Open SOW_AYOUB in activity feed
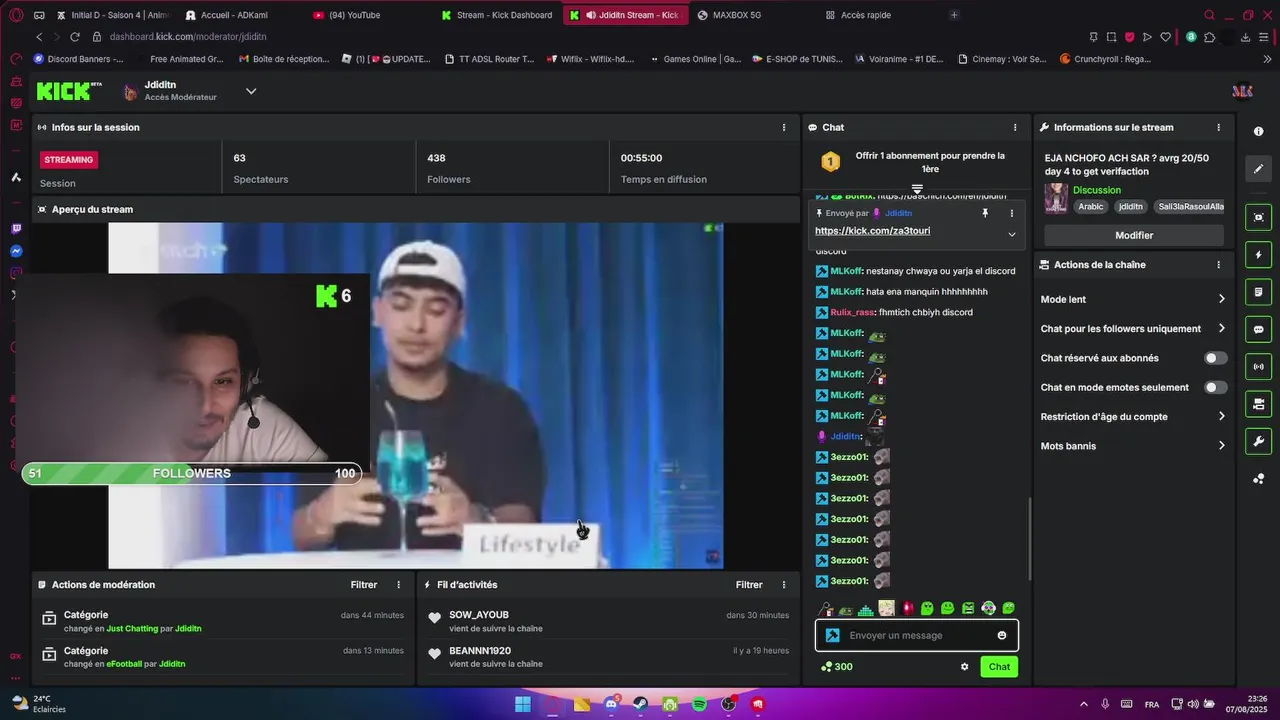Viewport: 1280px width, 720px height. 479,615
